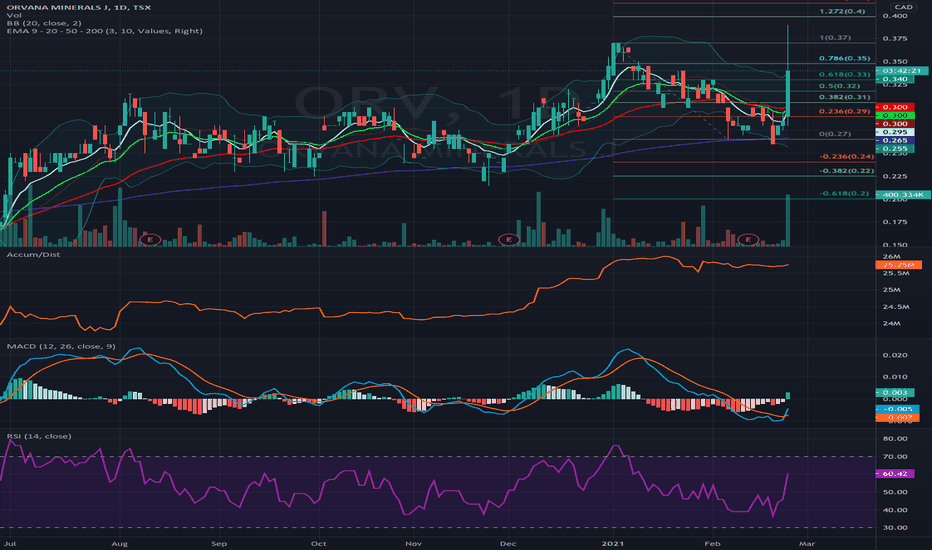Viewport: 932px width, 550px height.
Task: Click the blue -0.005 MACD value label
Action: 898,409
